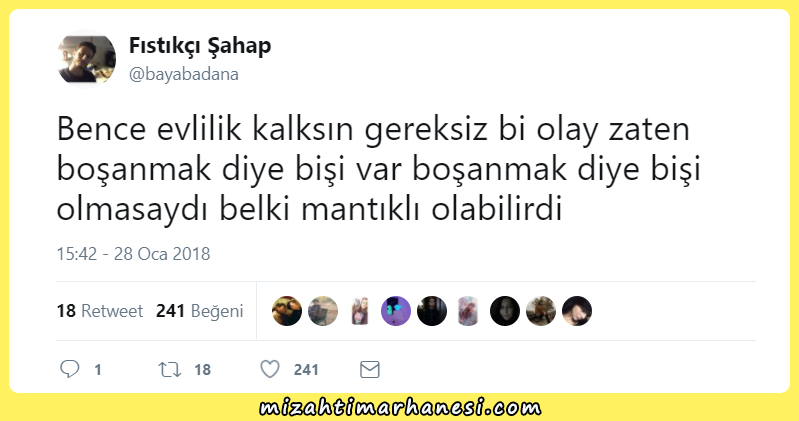This screenshot has height=421, width=799.
Task: Click the retweet arrows icon
Action: coord(170,369)
